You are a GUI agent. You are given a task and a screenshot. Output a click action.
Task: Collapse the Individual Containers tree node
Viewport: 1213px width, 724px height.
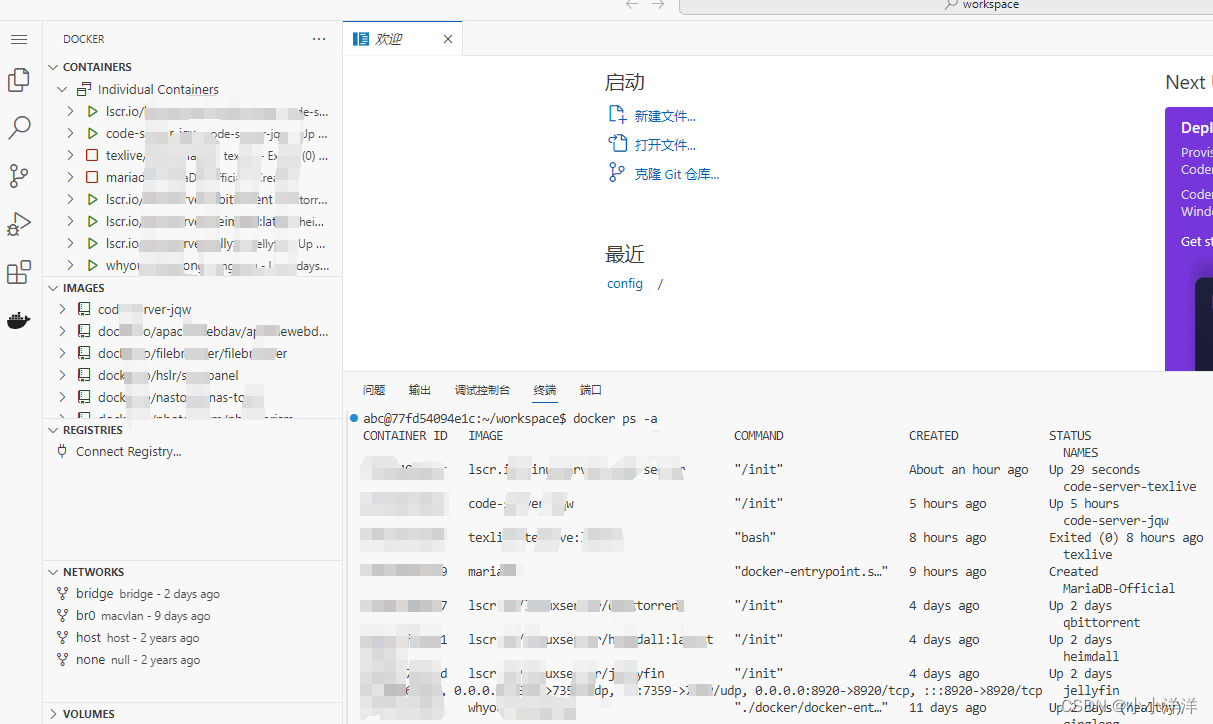coord(62,88)
